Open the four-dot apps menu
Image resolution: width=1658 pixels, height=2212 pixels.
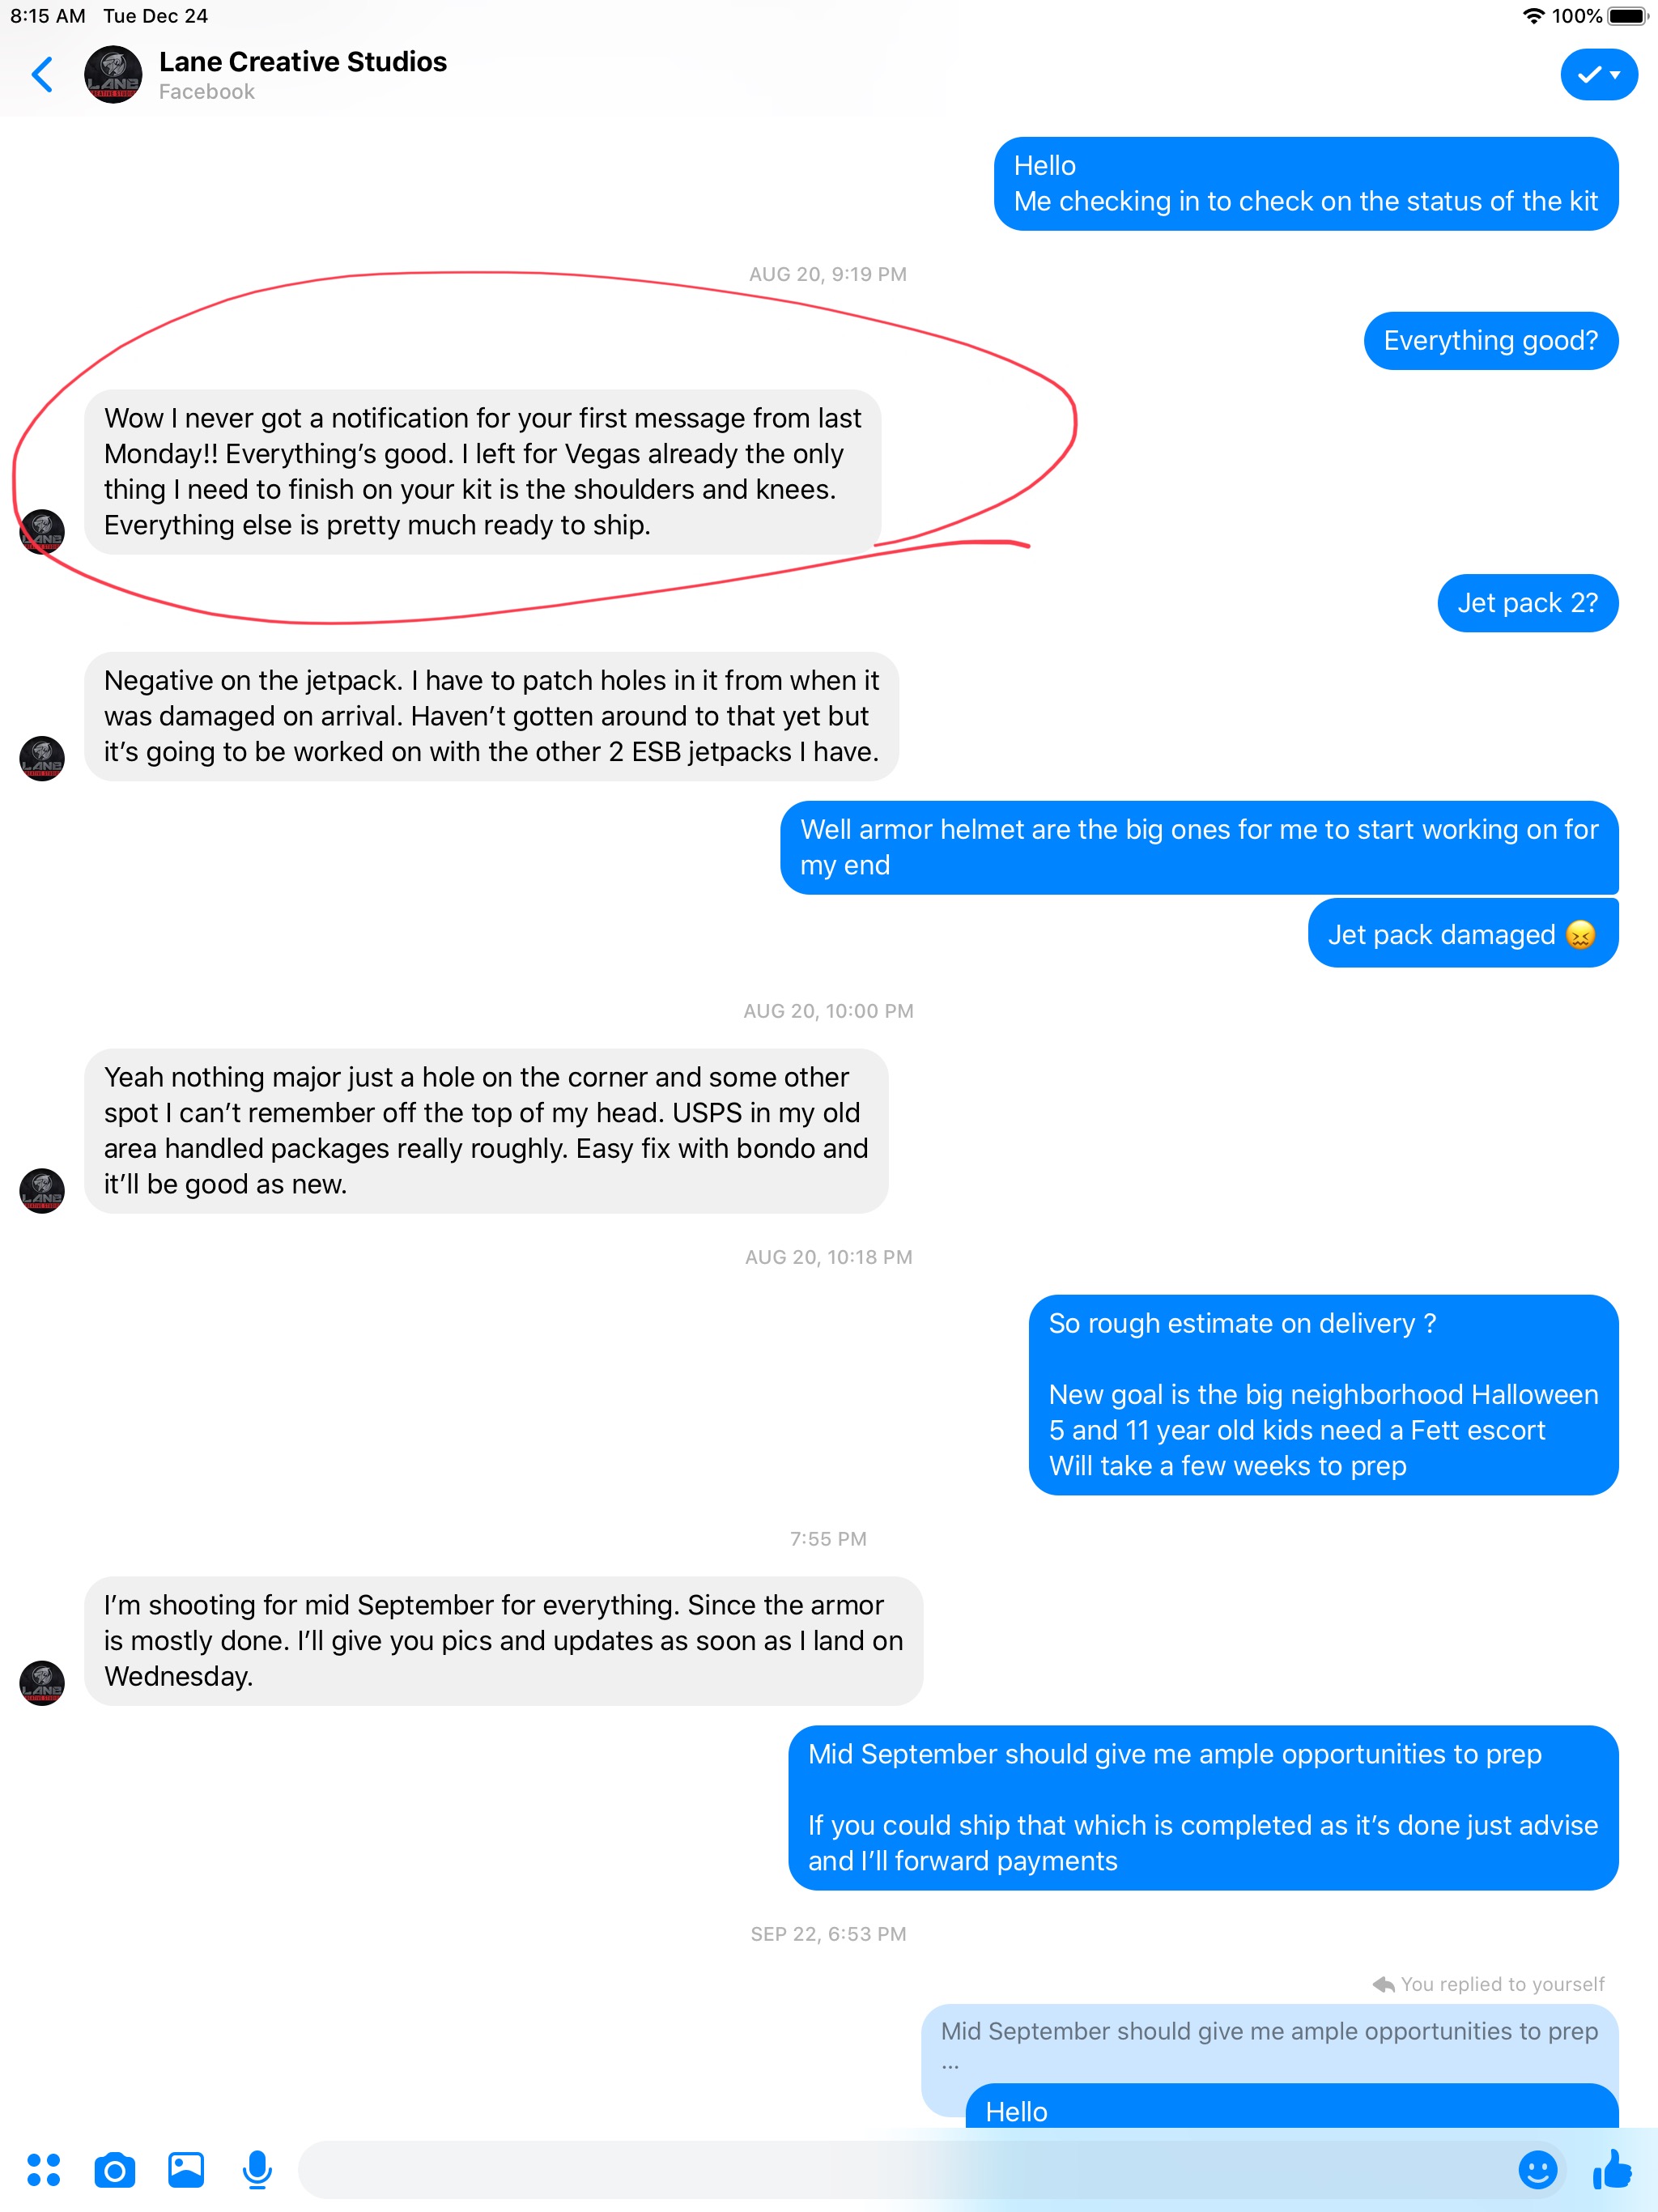click(x=43, y=2170)
